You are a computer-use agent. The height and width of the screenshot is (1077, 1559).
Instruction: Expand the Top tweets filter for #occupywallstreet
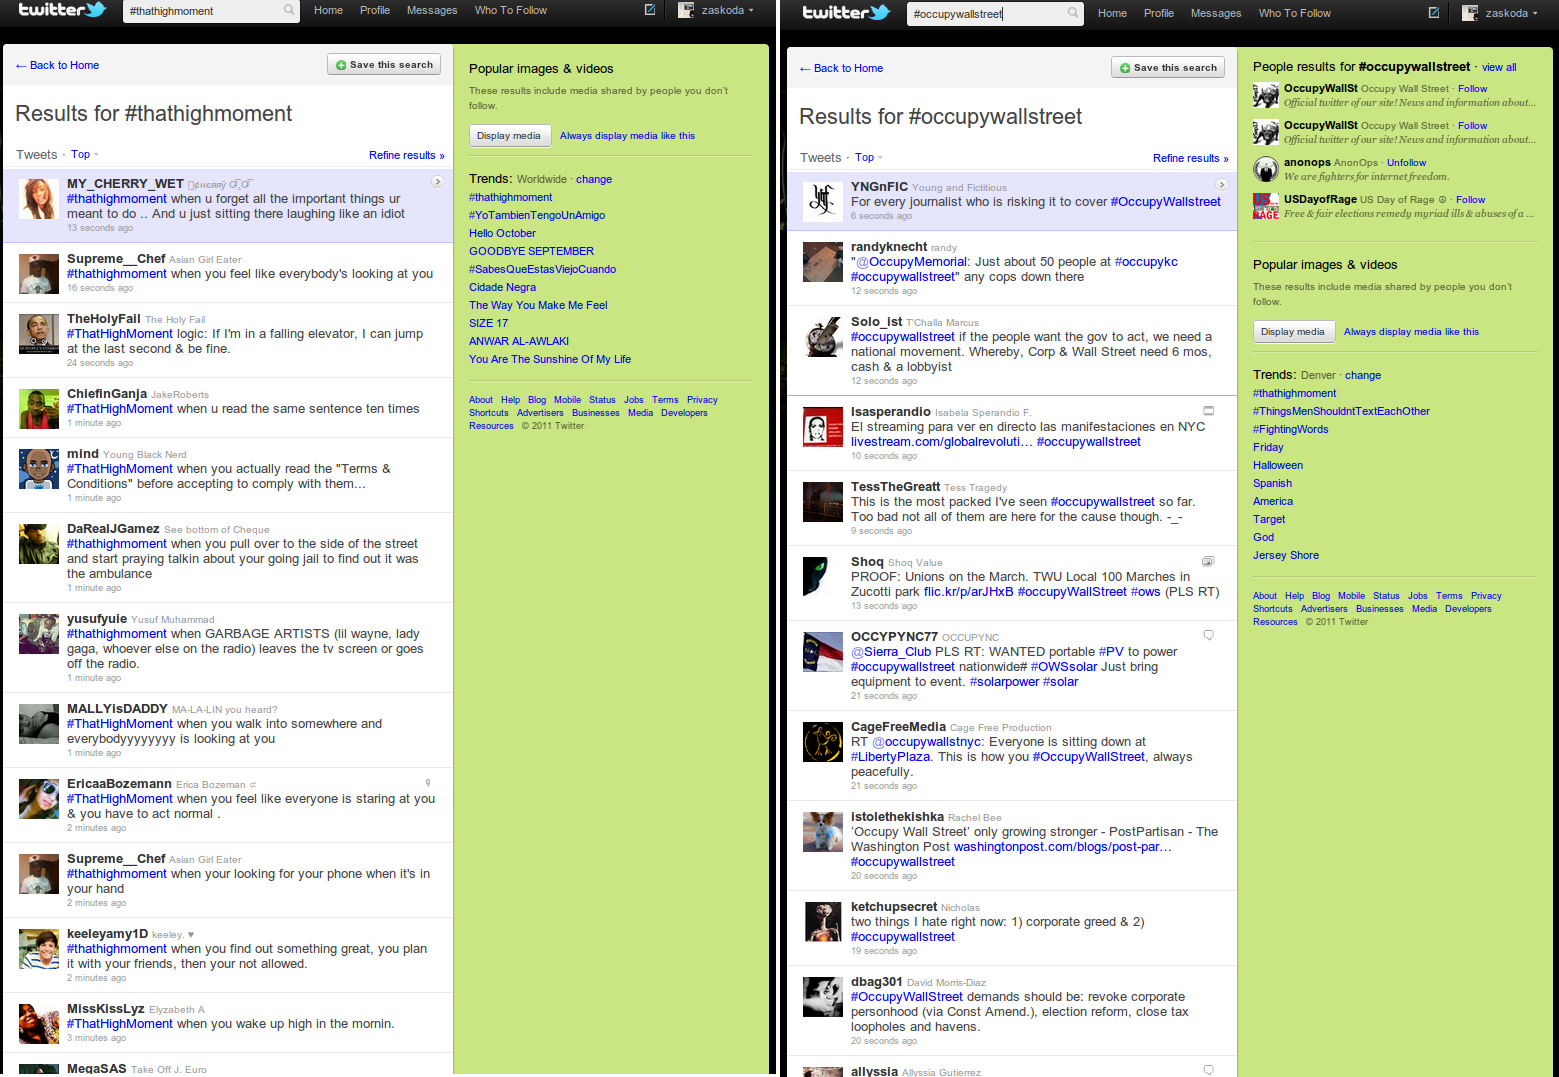868,158
